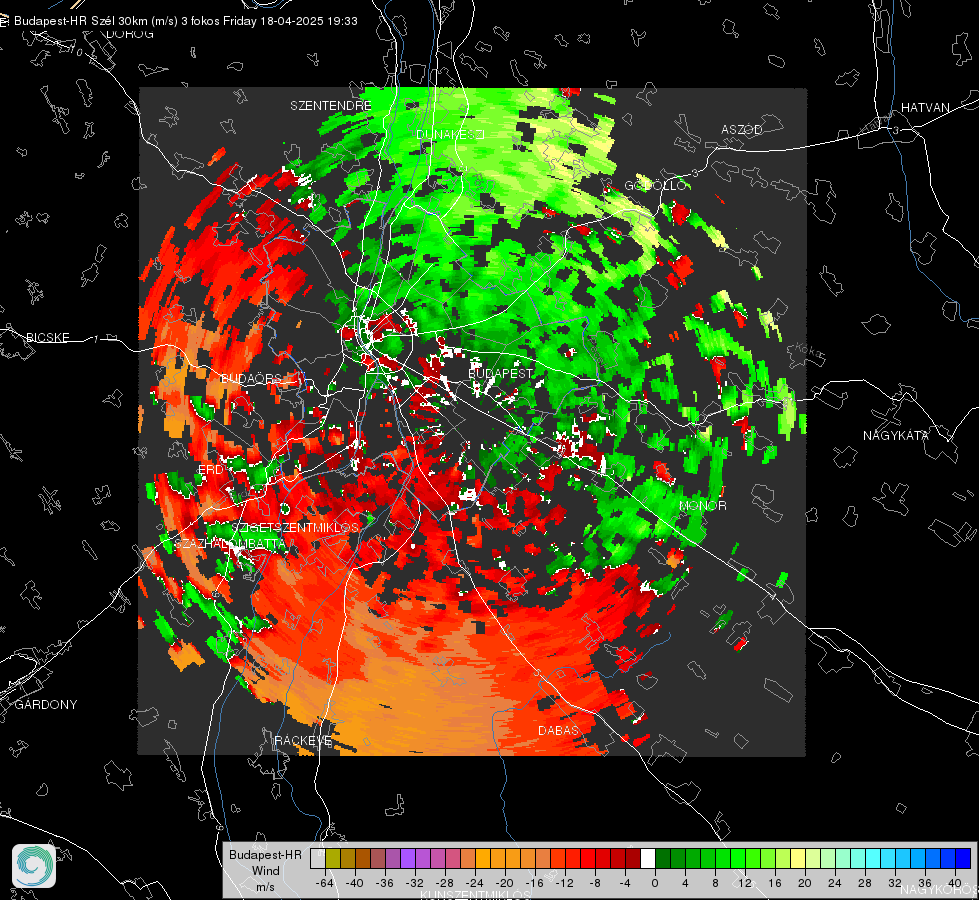
Task: Pick the dark blue last legend swatch
Action: pos(963,858)
